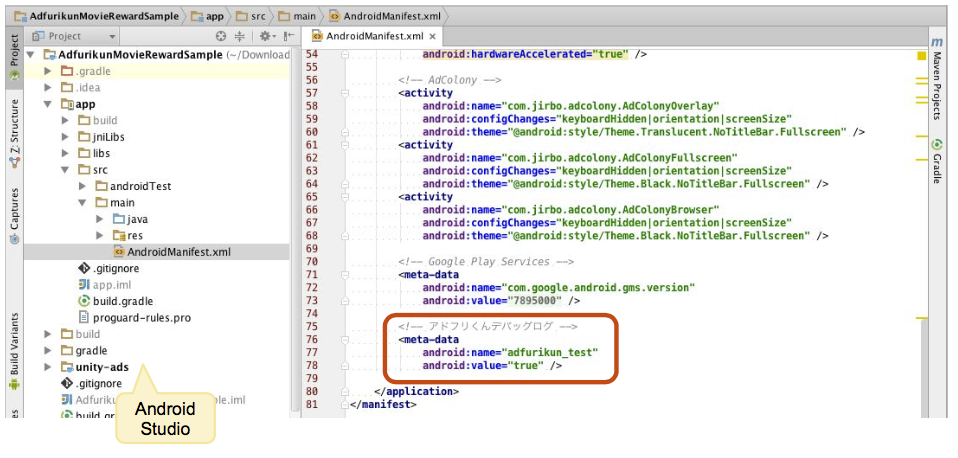Fold the meta-data block at line 76
Image resolution: width=958 pixels, height=458 pixels.
[345, 340]
